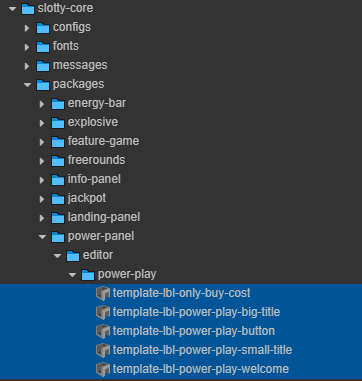Collapse the power-panel folder arrow
Image resolution: width=362 pixels, height=381 pixels.
click(x=43, y=237)
